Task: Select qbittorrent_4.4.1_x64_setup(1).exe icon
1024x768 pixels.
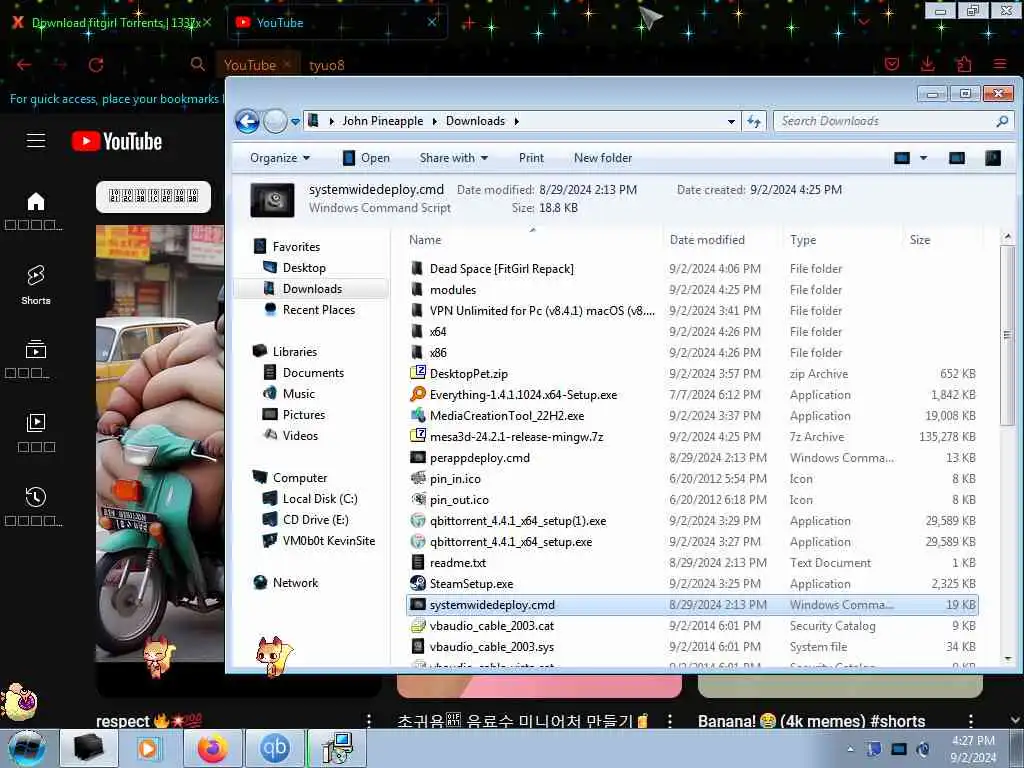Action: (x=417, y=520)
